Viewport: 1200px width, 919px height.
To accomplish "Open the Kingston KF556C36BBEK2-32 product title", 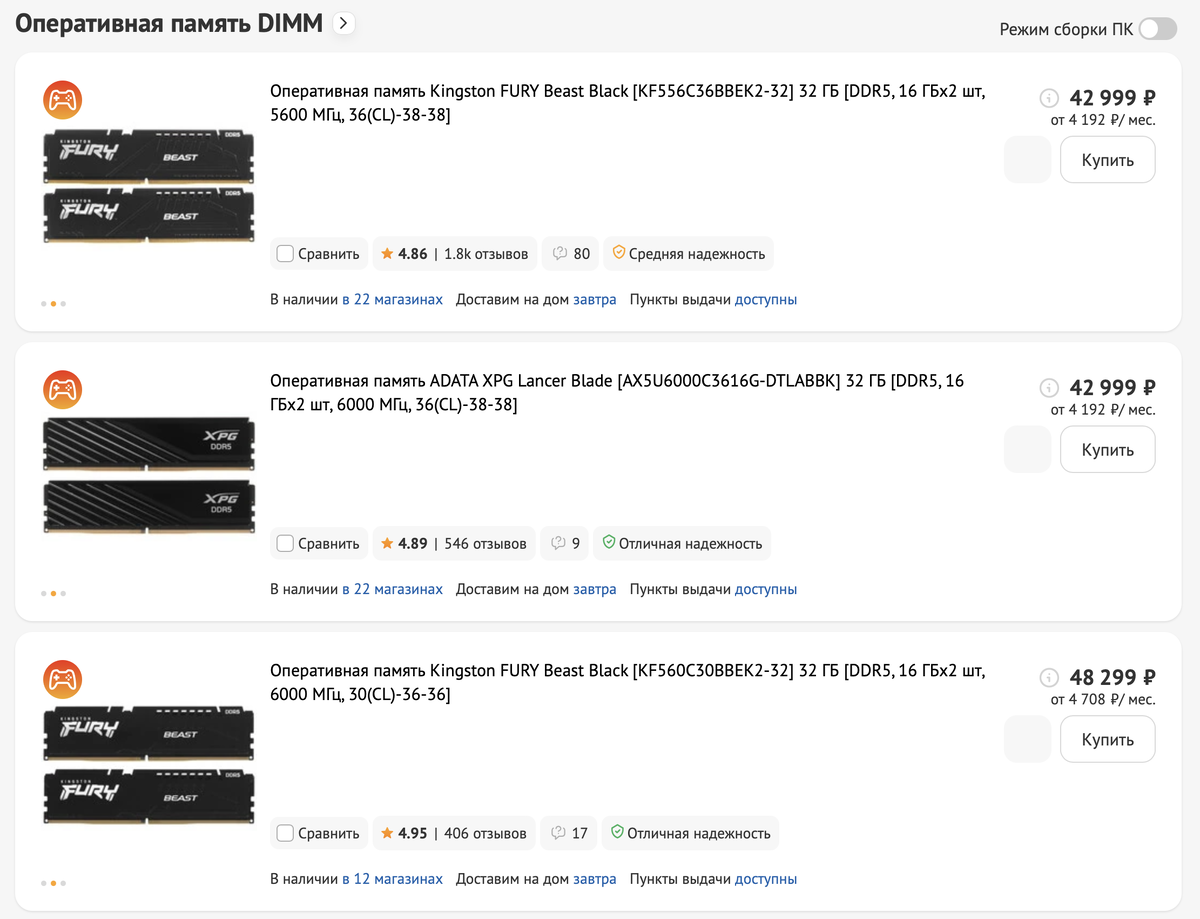I will pyautogui.click(x=628, y=103).
